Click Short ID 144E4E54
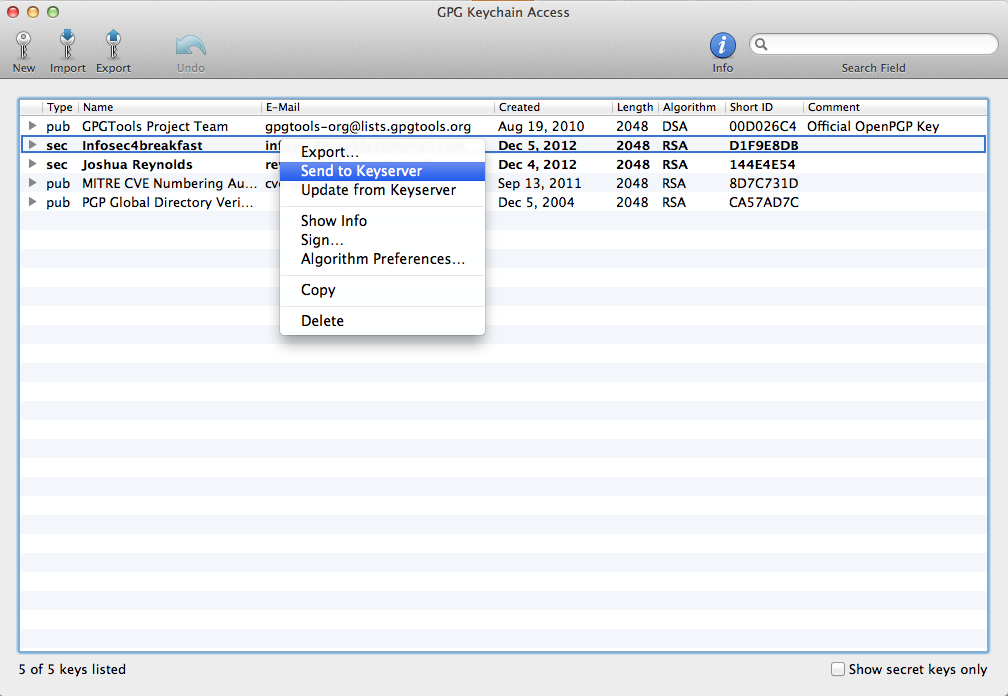The image size is (1008, 696). [762, 165]
